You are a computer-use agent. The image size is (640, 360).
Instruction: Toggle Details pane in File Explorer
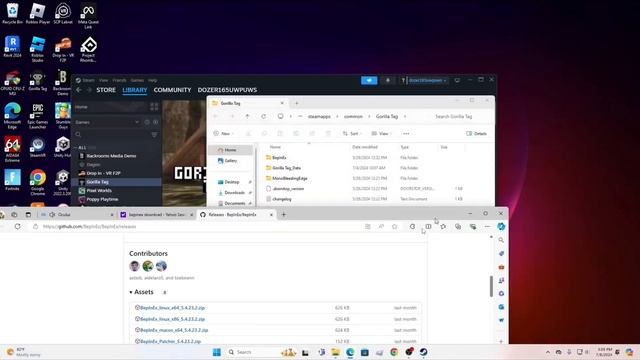476,133
